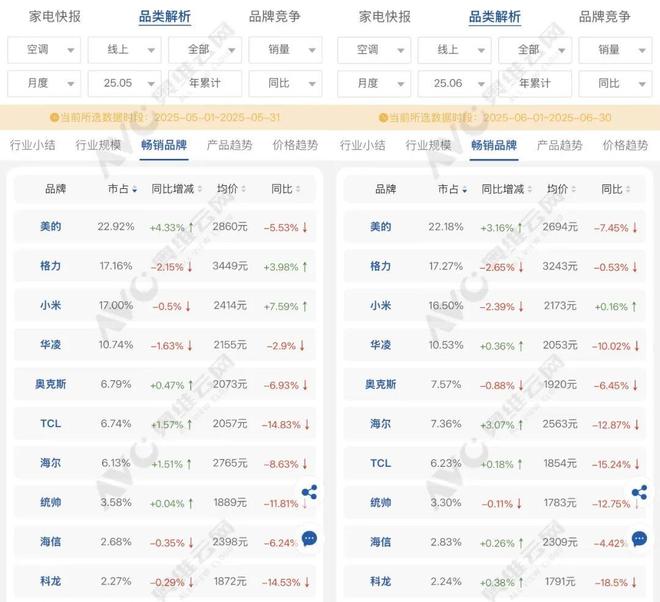Click the 年累计 button in left panel
660x602 pixels.
[x=205, y=83]
